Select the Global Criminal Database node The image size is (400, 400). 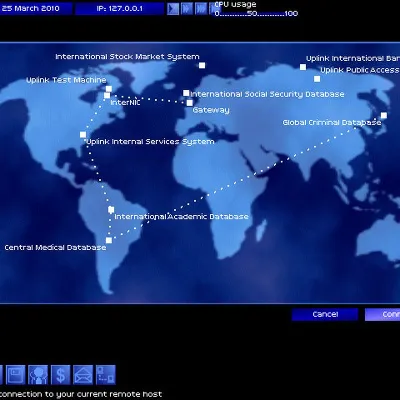point(384,115)
